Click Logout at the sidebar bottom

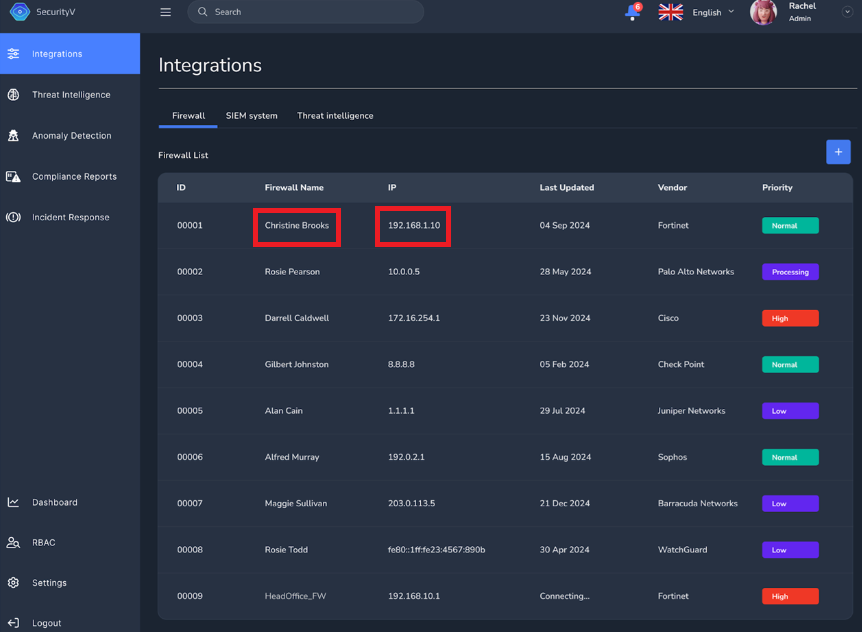(12, 622)
